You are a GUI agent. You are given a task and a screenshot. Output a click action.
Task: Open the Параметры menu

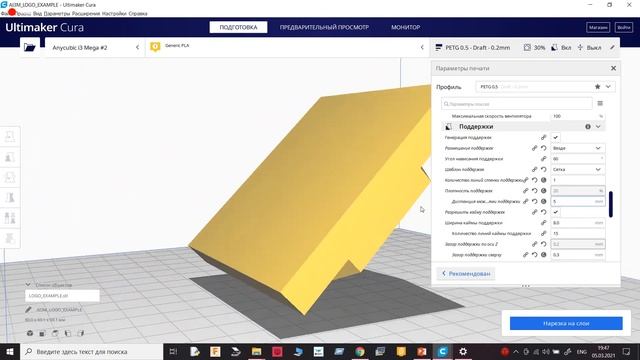57,13
